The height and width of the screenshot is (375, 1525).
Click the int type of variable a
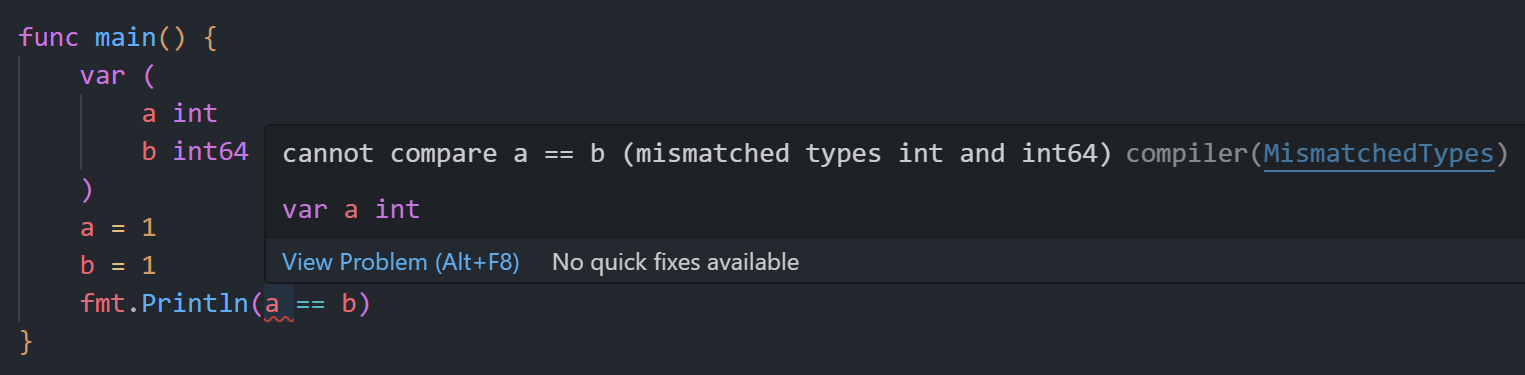195,115
